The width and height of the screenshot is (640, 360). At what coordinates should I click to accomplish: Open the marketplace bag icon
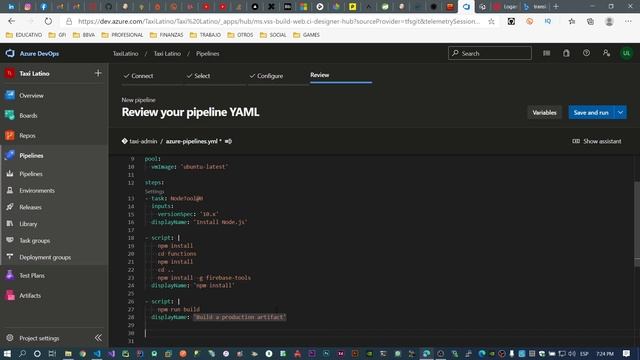pos(566,53)
